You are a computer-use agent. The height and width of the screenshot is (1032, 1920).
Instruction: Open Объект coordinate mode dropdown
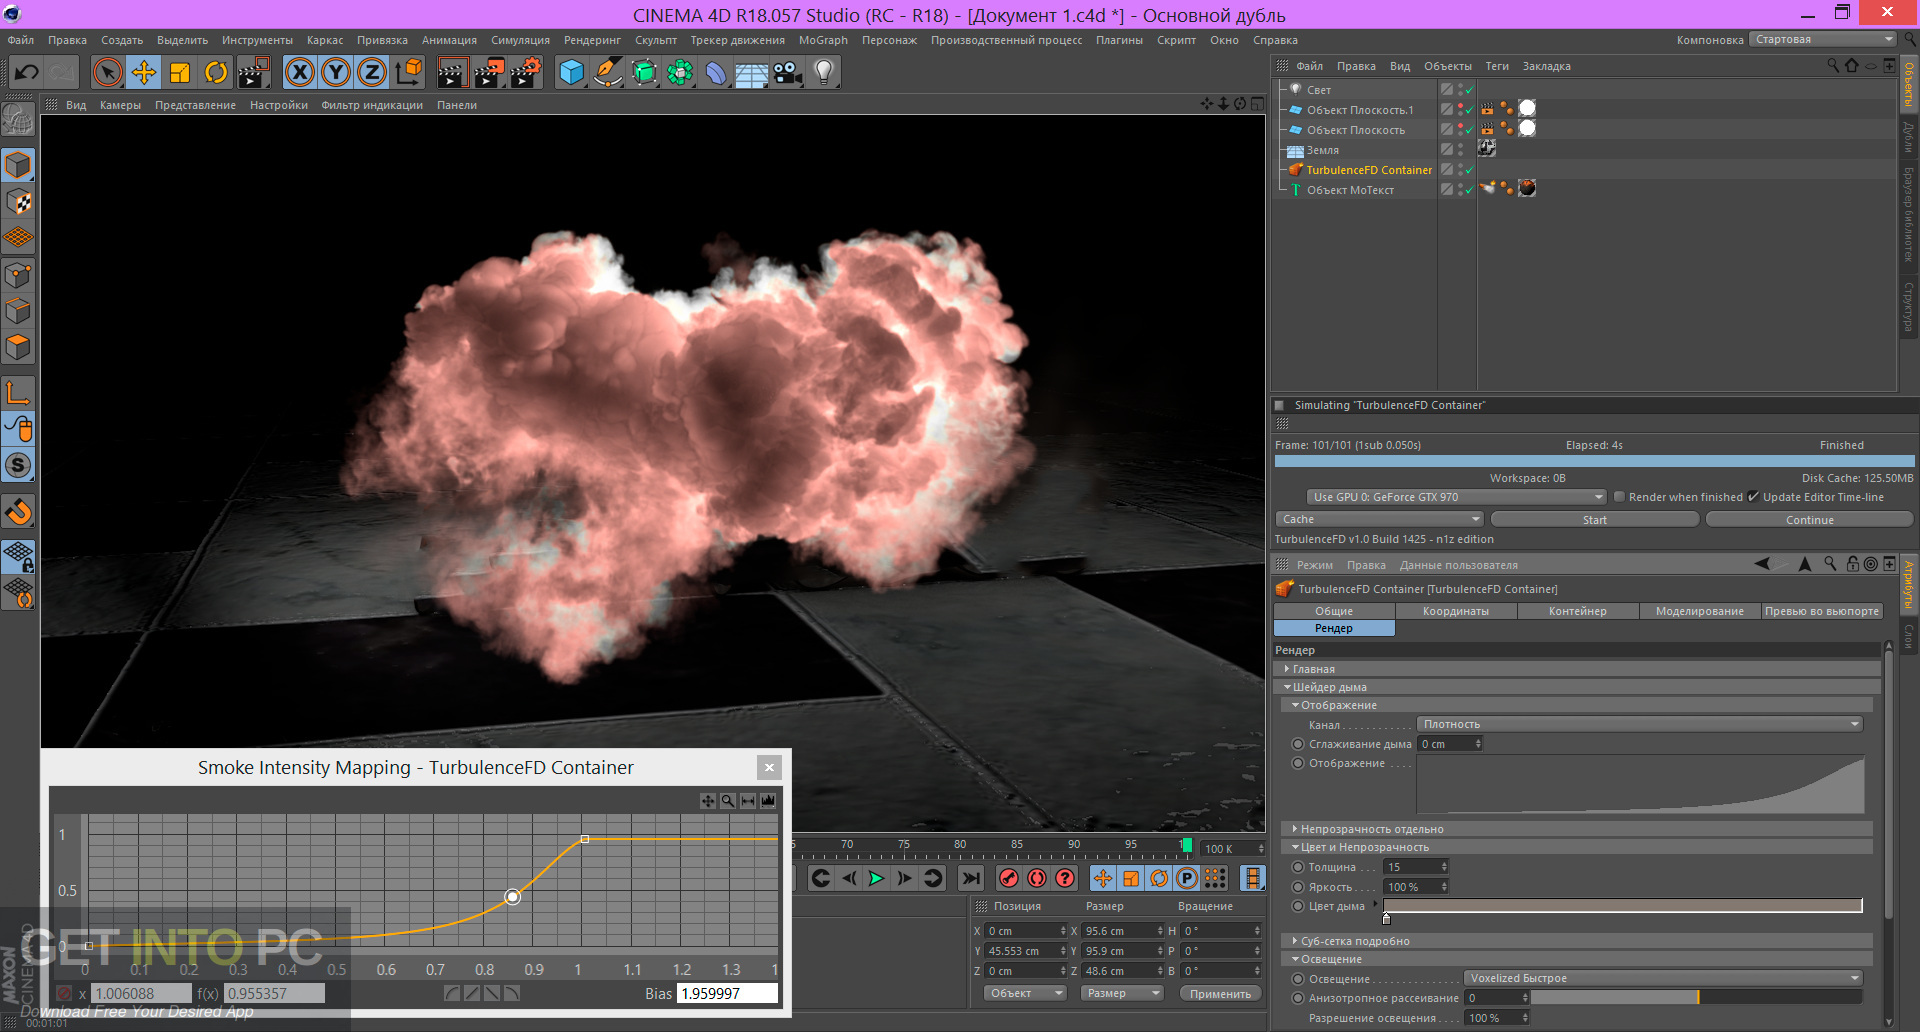pos(1025,993)
